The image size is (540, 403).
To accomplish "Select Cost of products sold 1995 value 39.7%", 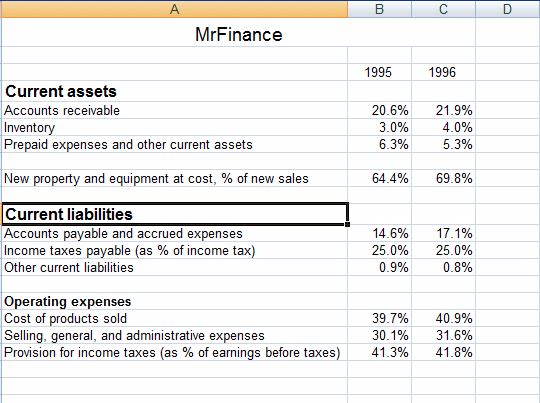I will 380,318.
